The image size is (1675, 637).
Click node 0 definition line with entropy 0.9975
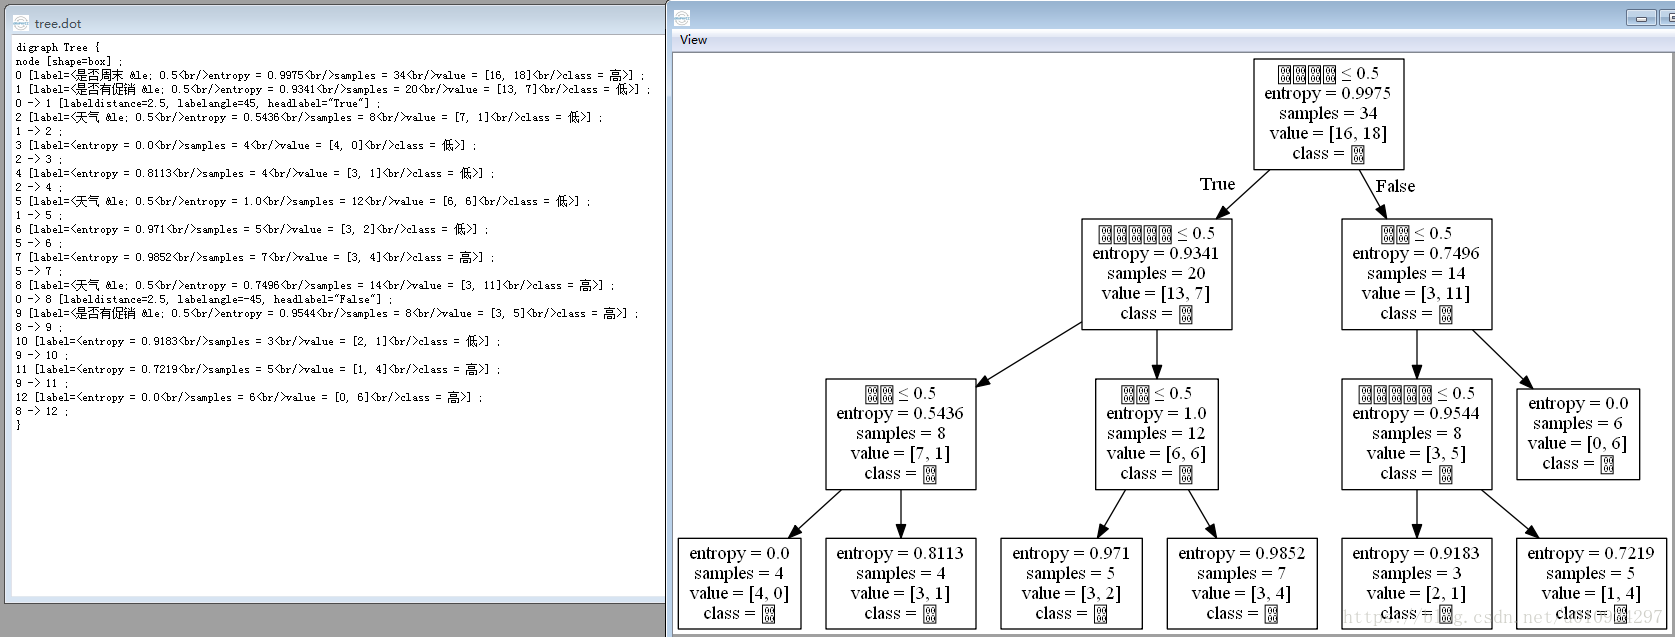point(330,75)
